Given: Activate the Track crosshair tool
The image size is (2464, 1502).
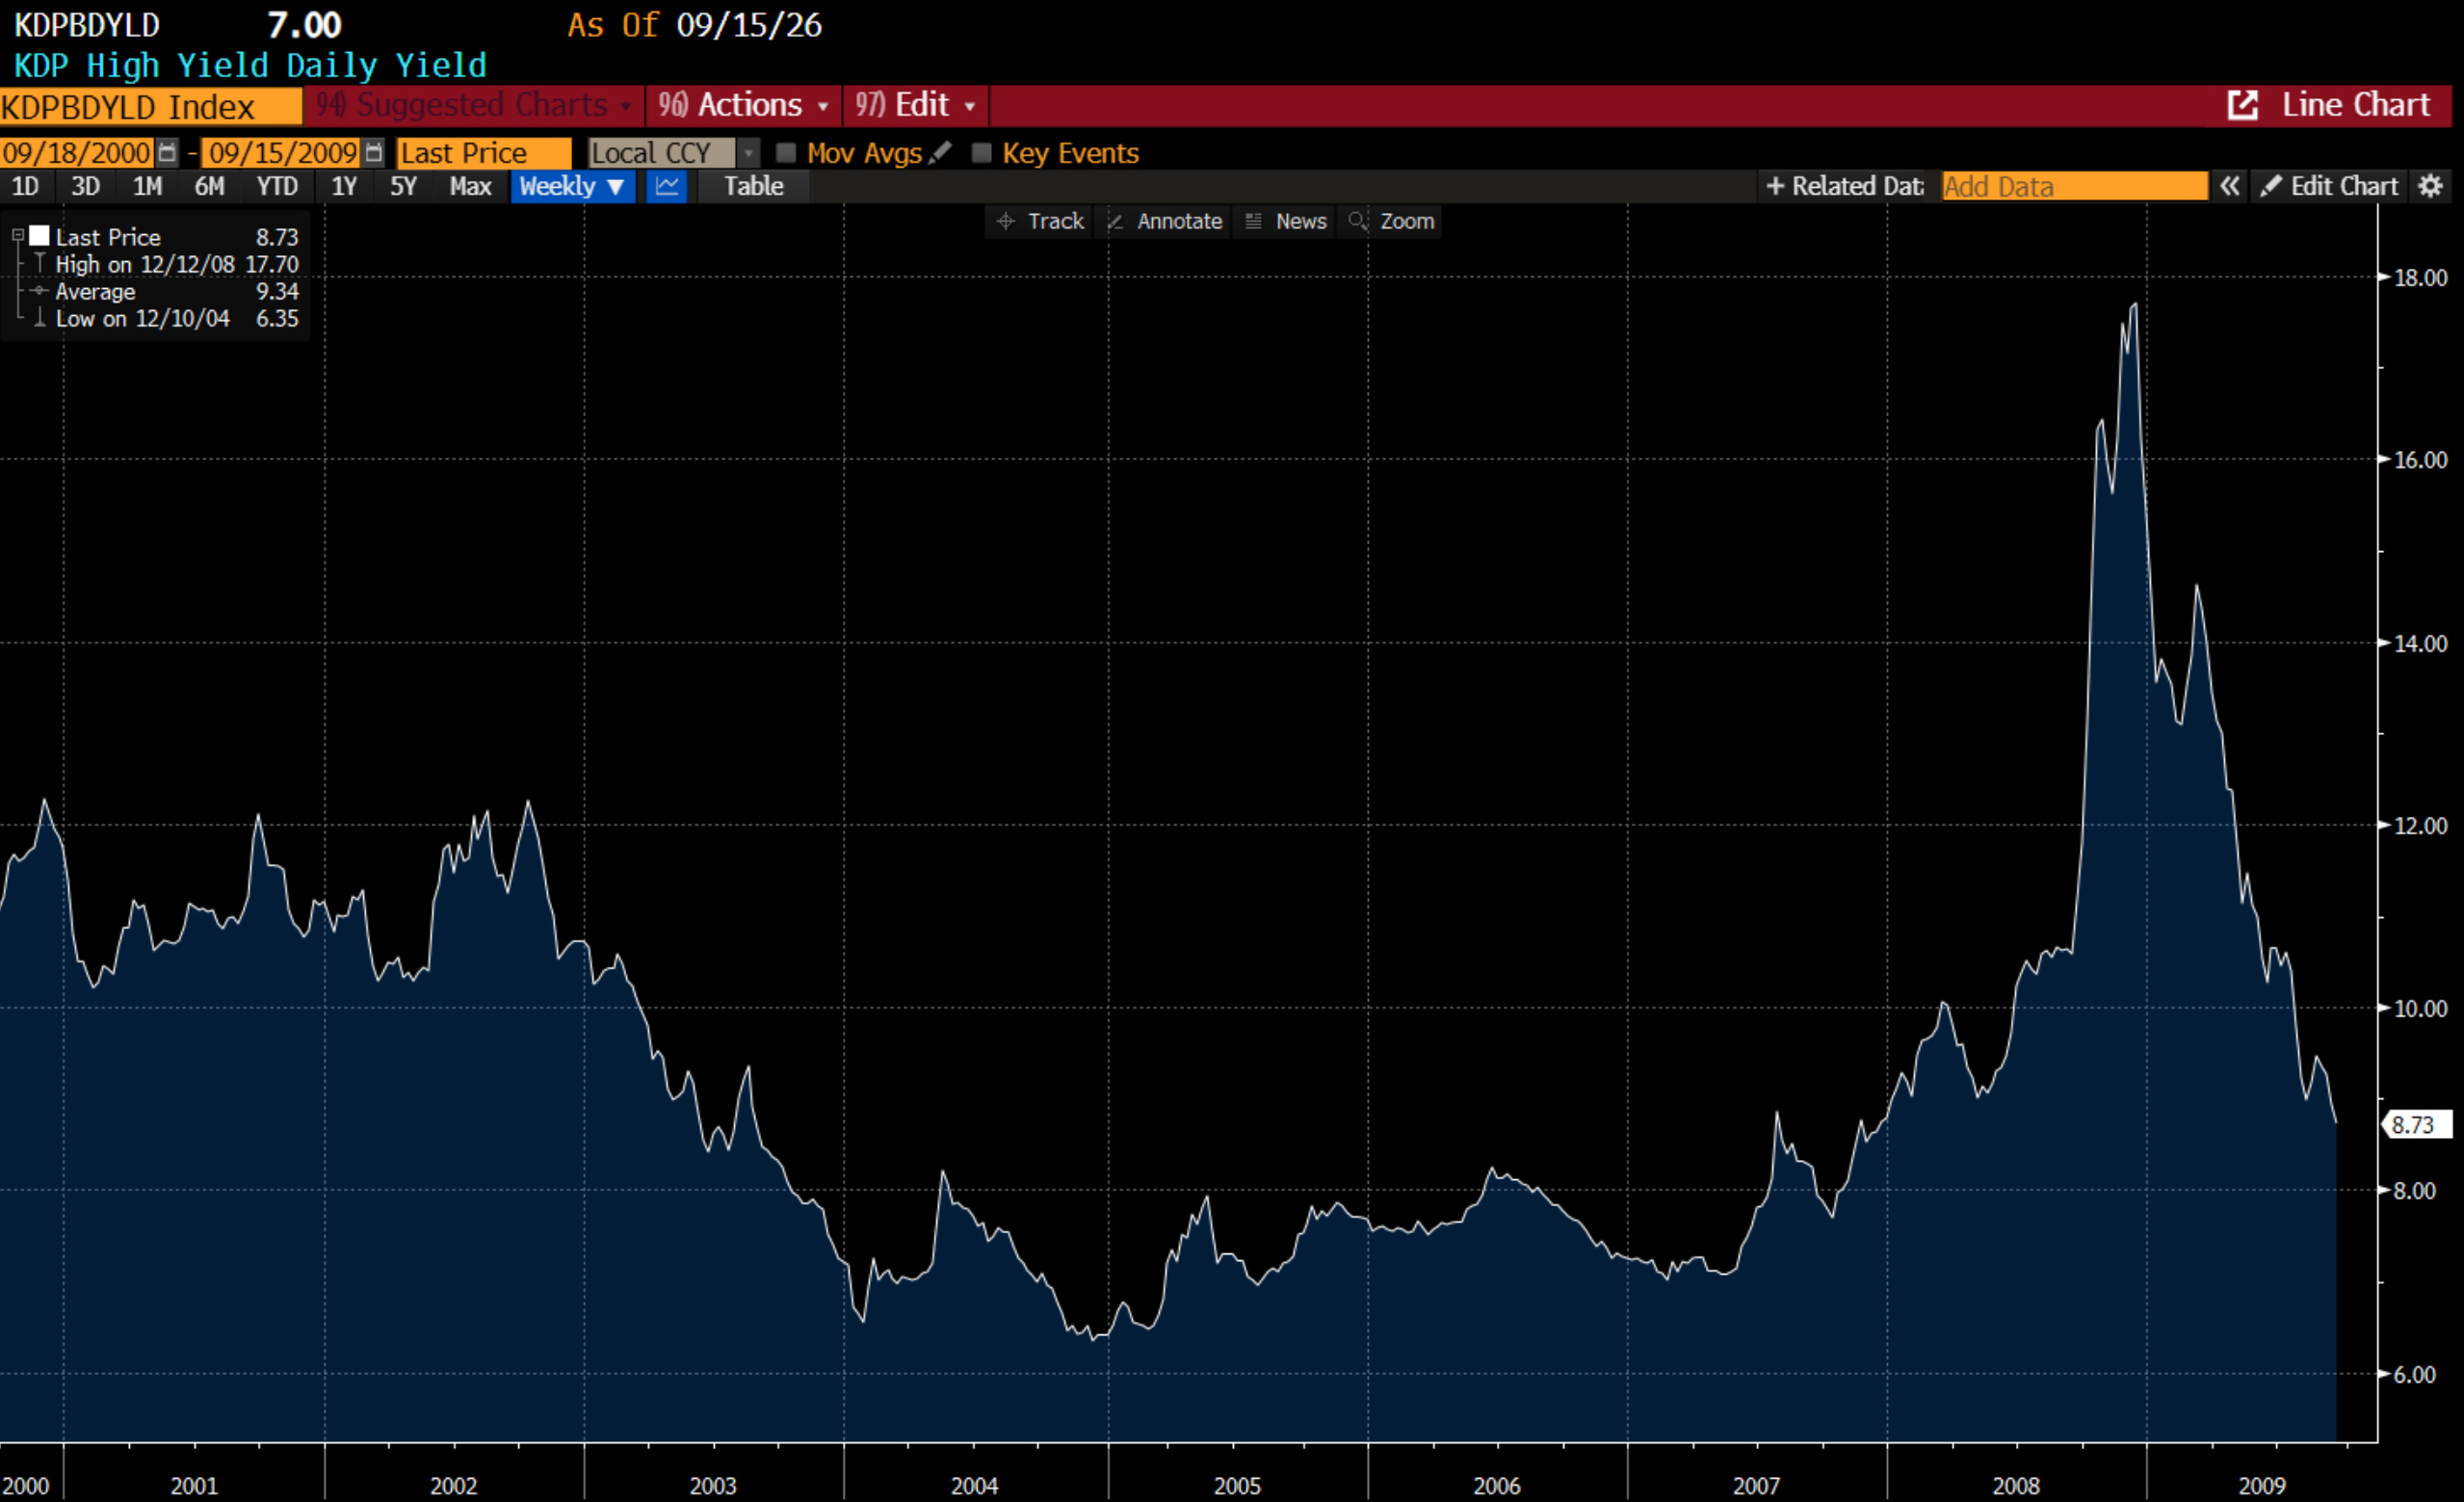Looking at the screenshot, I should coord(1041,221).
